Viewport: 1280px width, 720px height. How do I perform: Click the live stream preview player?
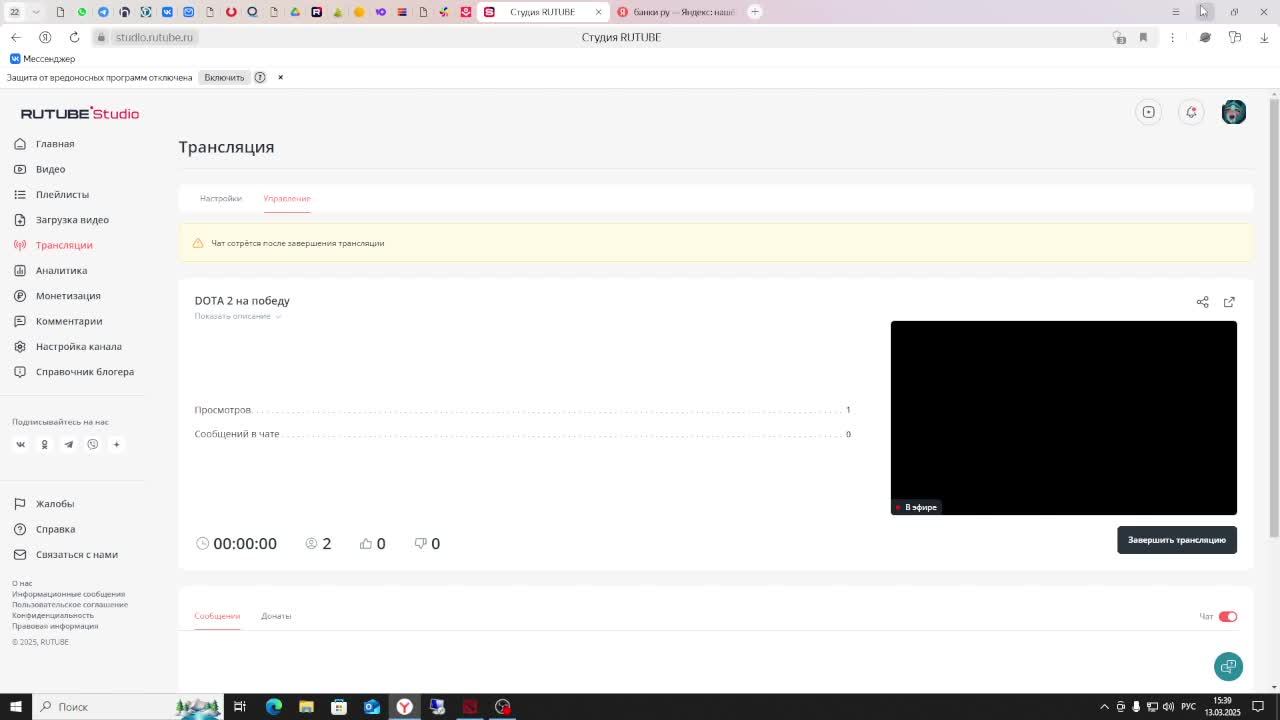1064,418
